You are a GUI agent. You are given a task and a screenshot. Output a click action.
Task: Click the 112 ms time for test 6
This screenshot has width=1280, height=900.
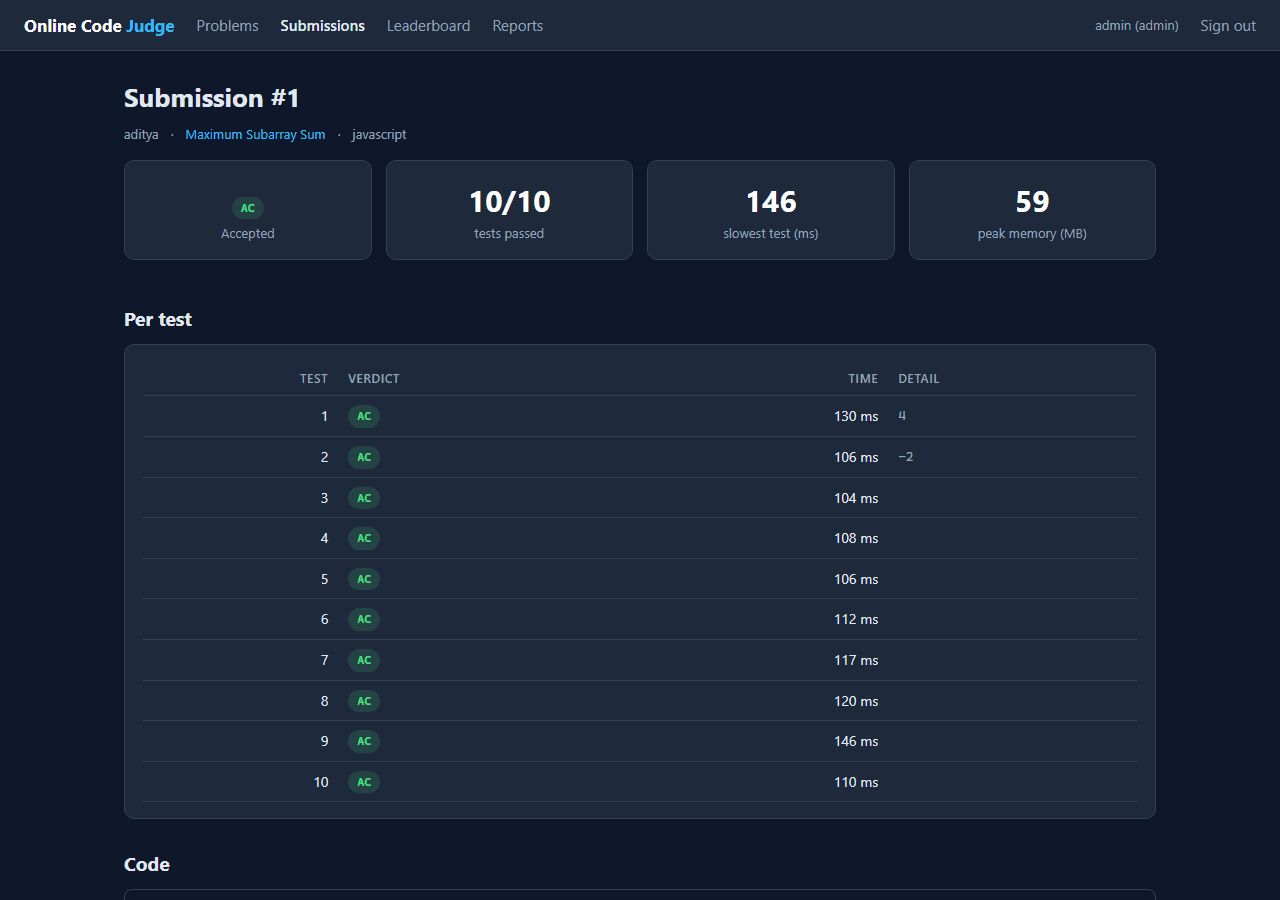tap(856, 619)
